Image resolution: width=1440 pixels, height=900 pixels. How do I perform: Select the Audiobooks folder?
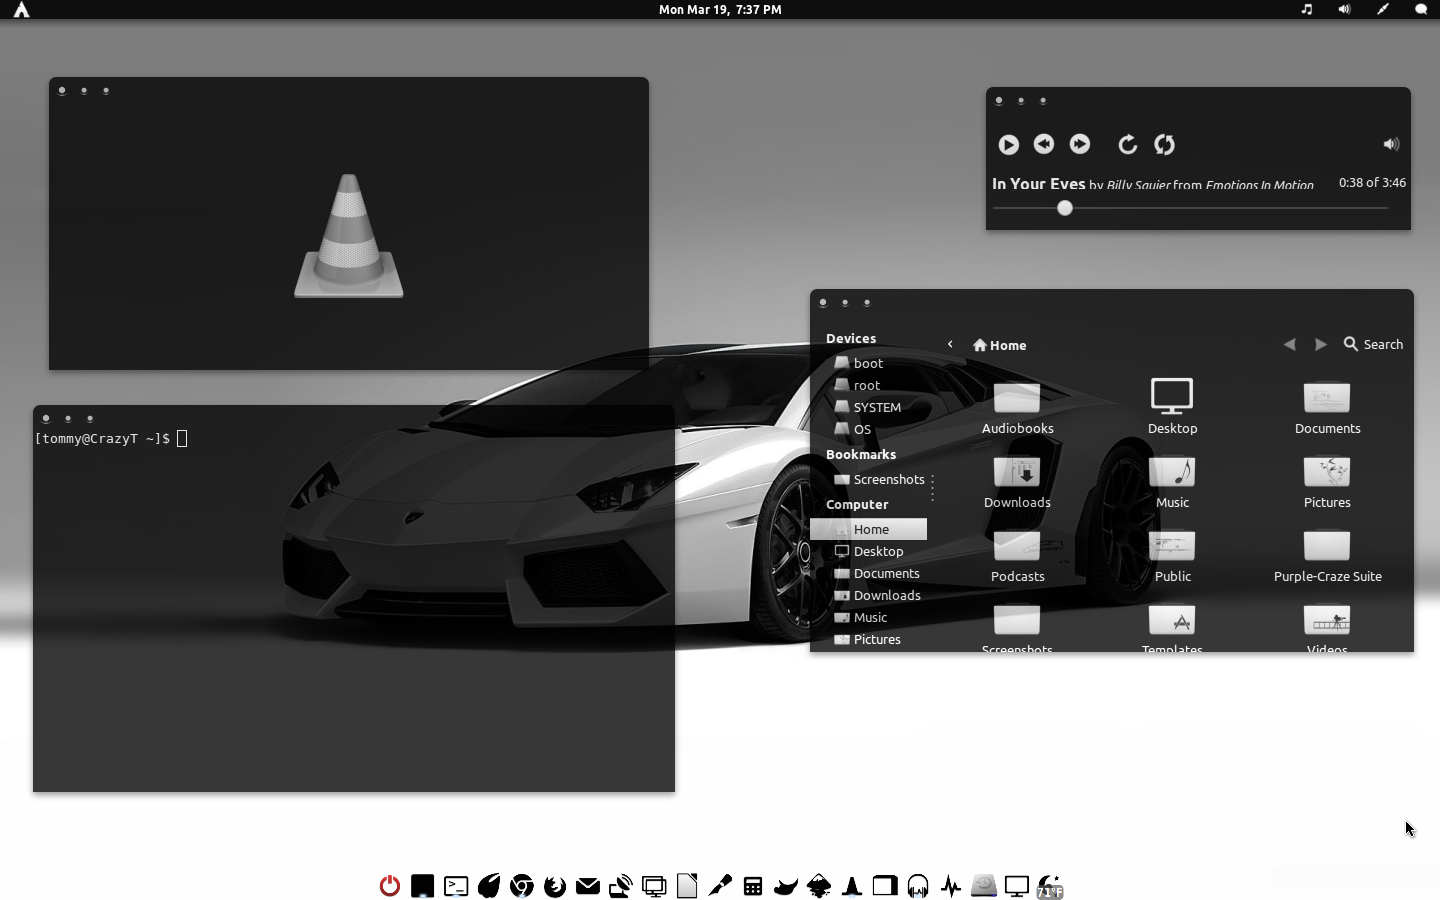click(1017, 408)
